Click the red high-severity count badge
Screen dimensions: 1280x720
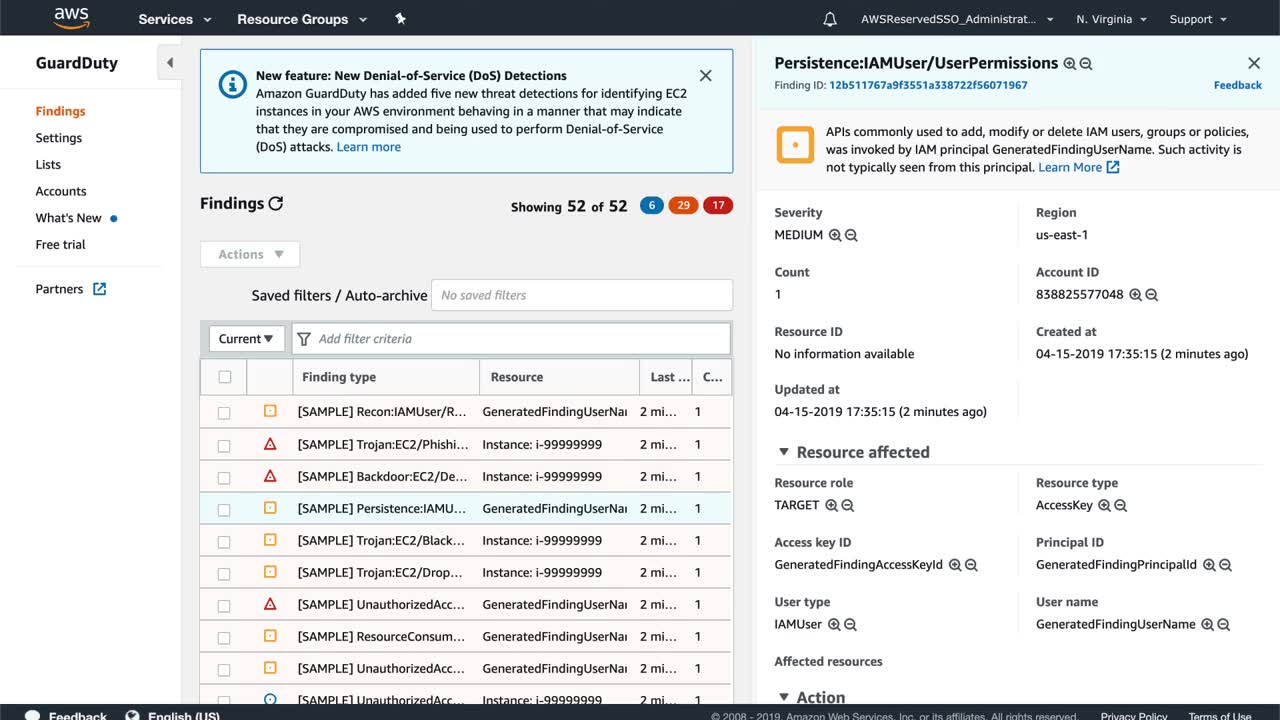(717, 205)
